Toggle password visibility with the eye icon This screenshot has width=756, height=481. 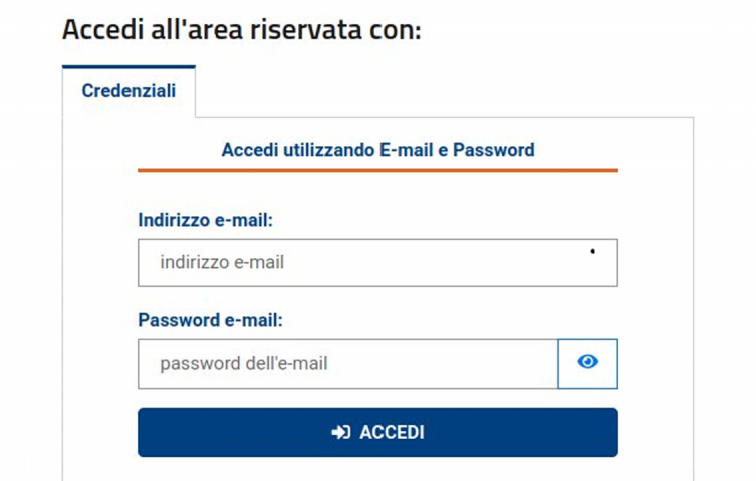pos(588,363)
